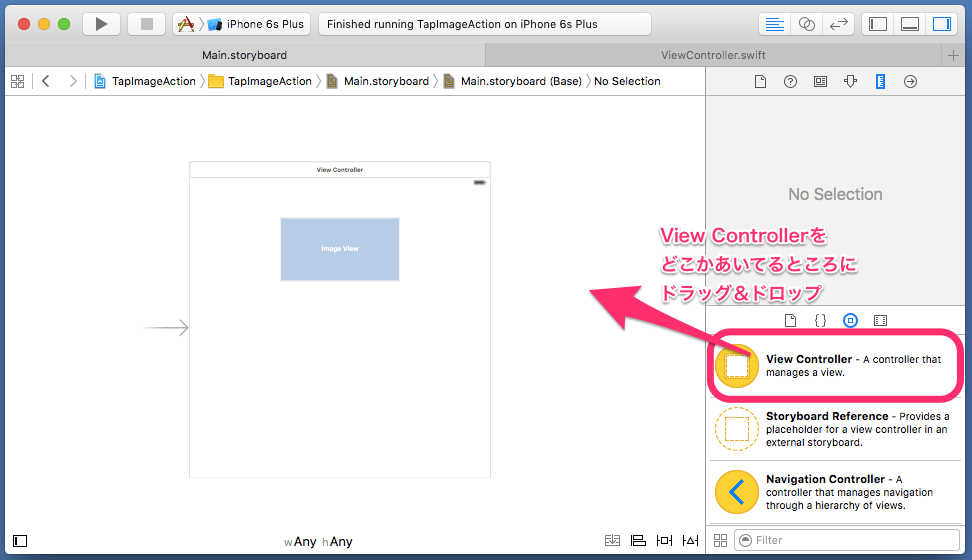This screenshot has height=560, width=972.
Task: Show the Code Snippet library
Action: (x=820, y=321)
